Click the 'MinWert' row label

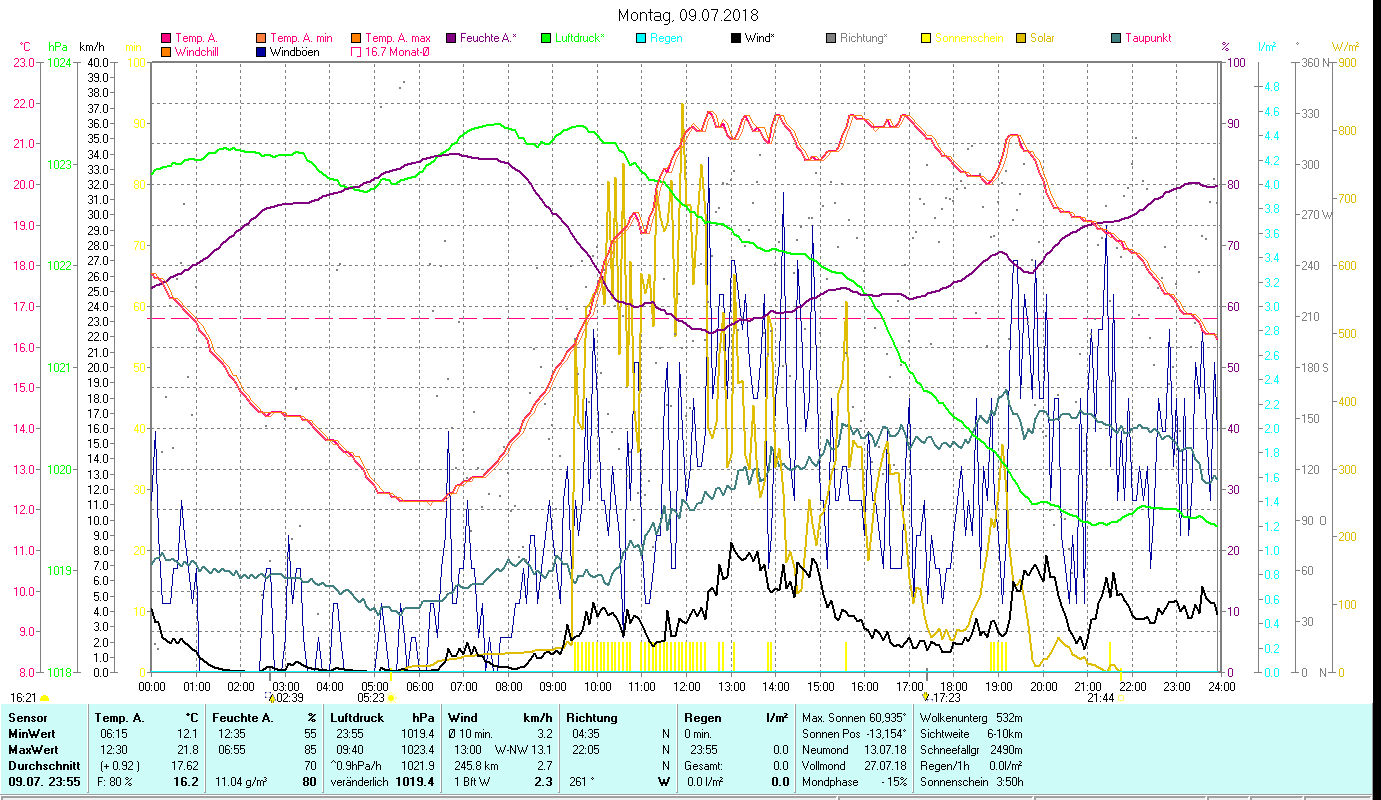tap(32, 734)
